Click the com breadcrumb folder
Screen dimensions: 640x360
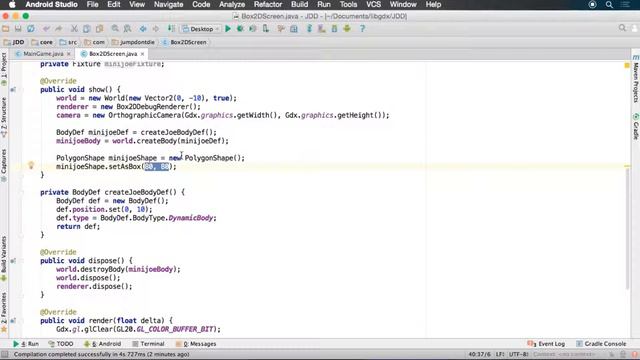95,42
